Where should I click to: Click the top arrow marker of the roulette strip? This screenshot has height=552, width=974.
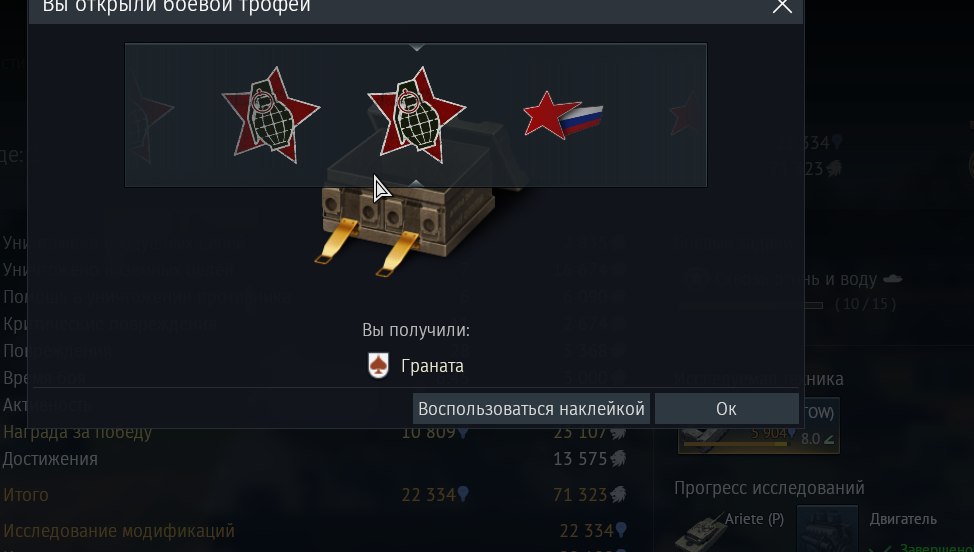click(417, 47)
